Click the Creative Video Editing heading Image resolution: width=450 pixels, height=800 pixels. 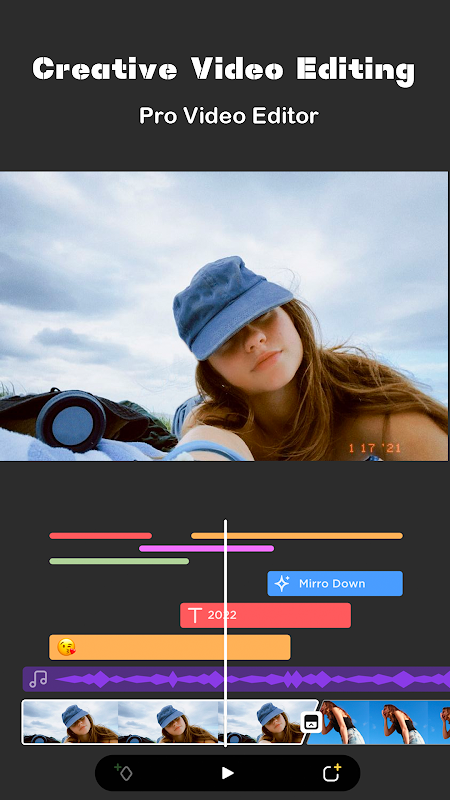click(223, 70)
